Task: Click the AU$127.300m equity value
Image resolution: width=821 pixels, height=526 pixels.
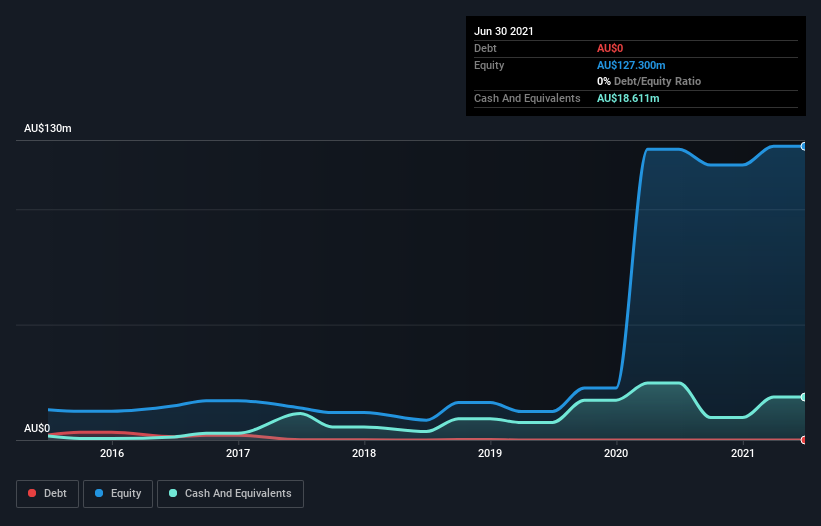Action: [x=631, y=65]
